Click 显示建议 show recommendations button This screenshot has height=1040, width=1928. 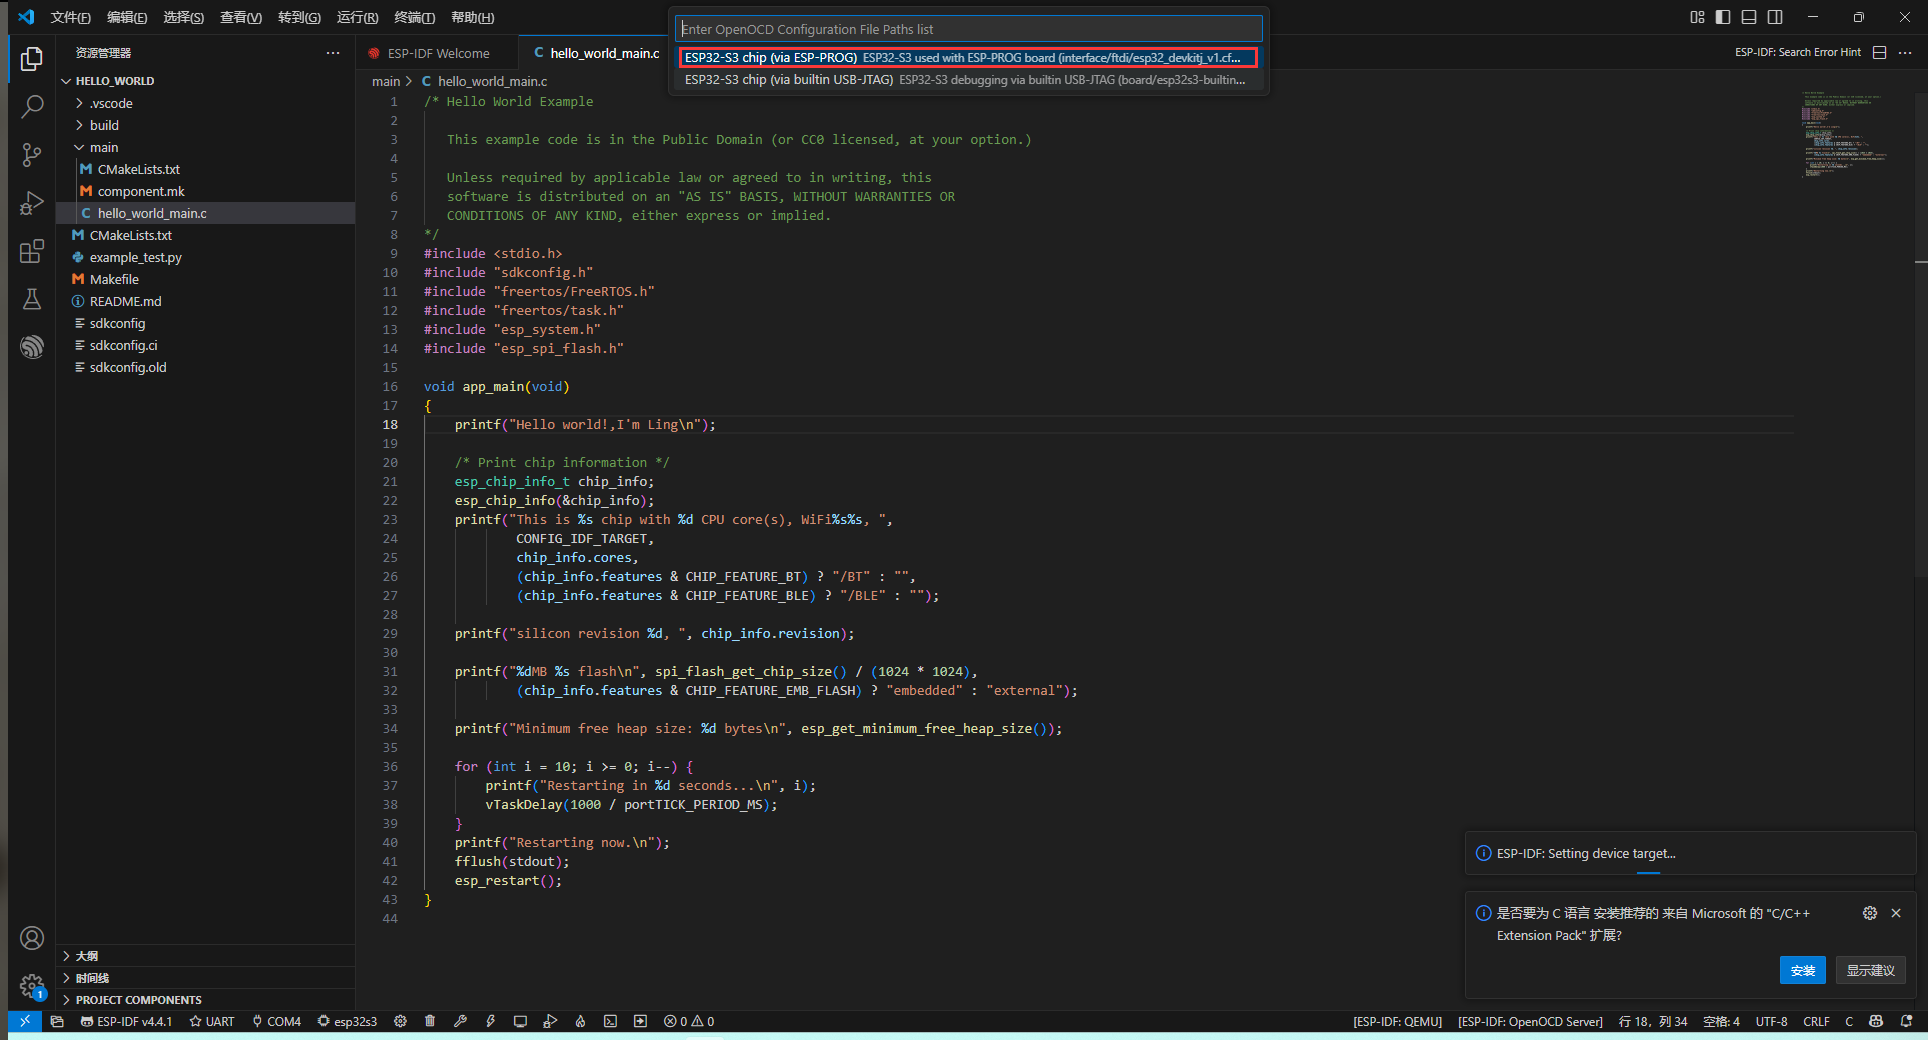[x=1870, y=970]
